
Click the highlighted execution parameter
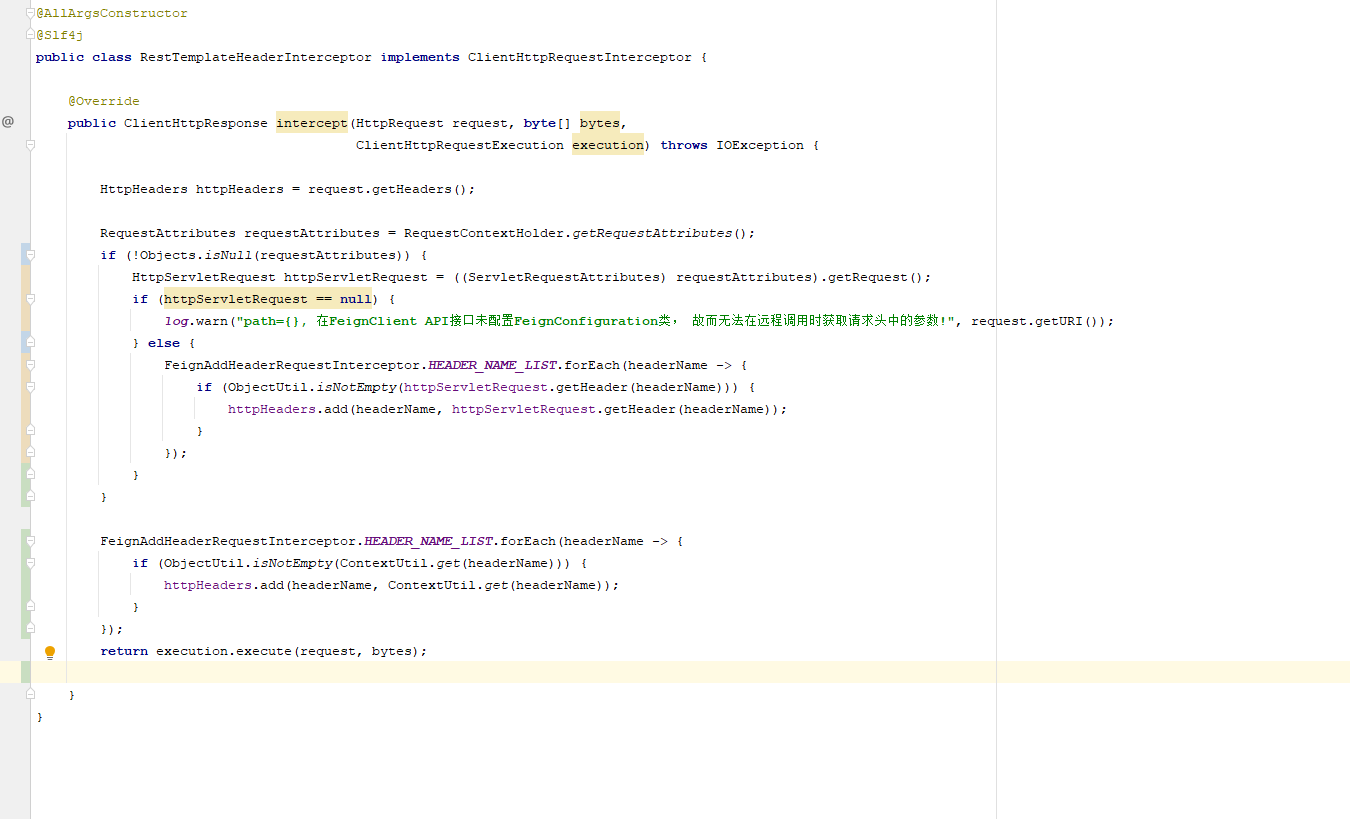click(607, 144)
